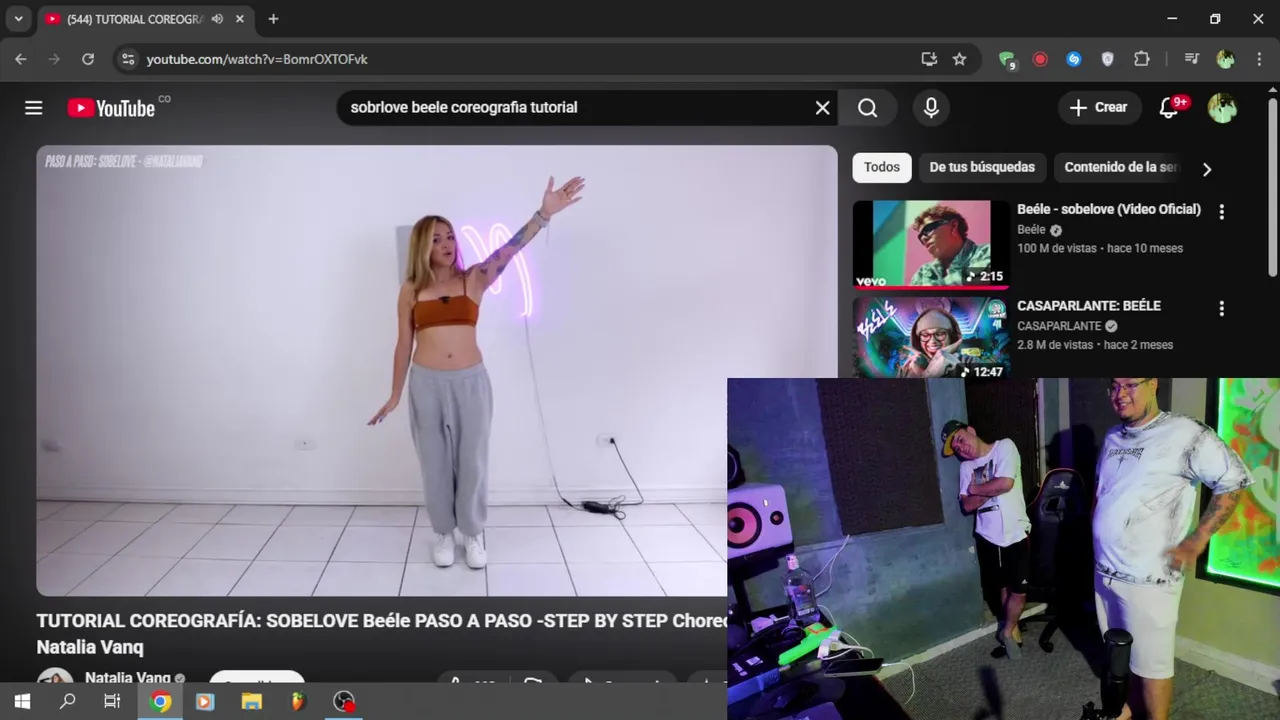This screenshot has height=720, width=1280.
Task: Click the Crear button
Action: pos(1098,108)
